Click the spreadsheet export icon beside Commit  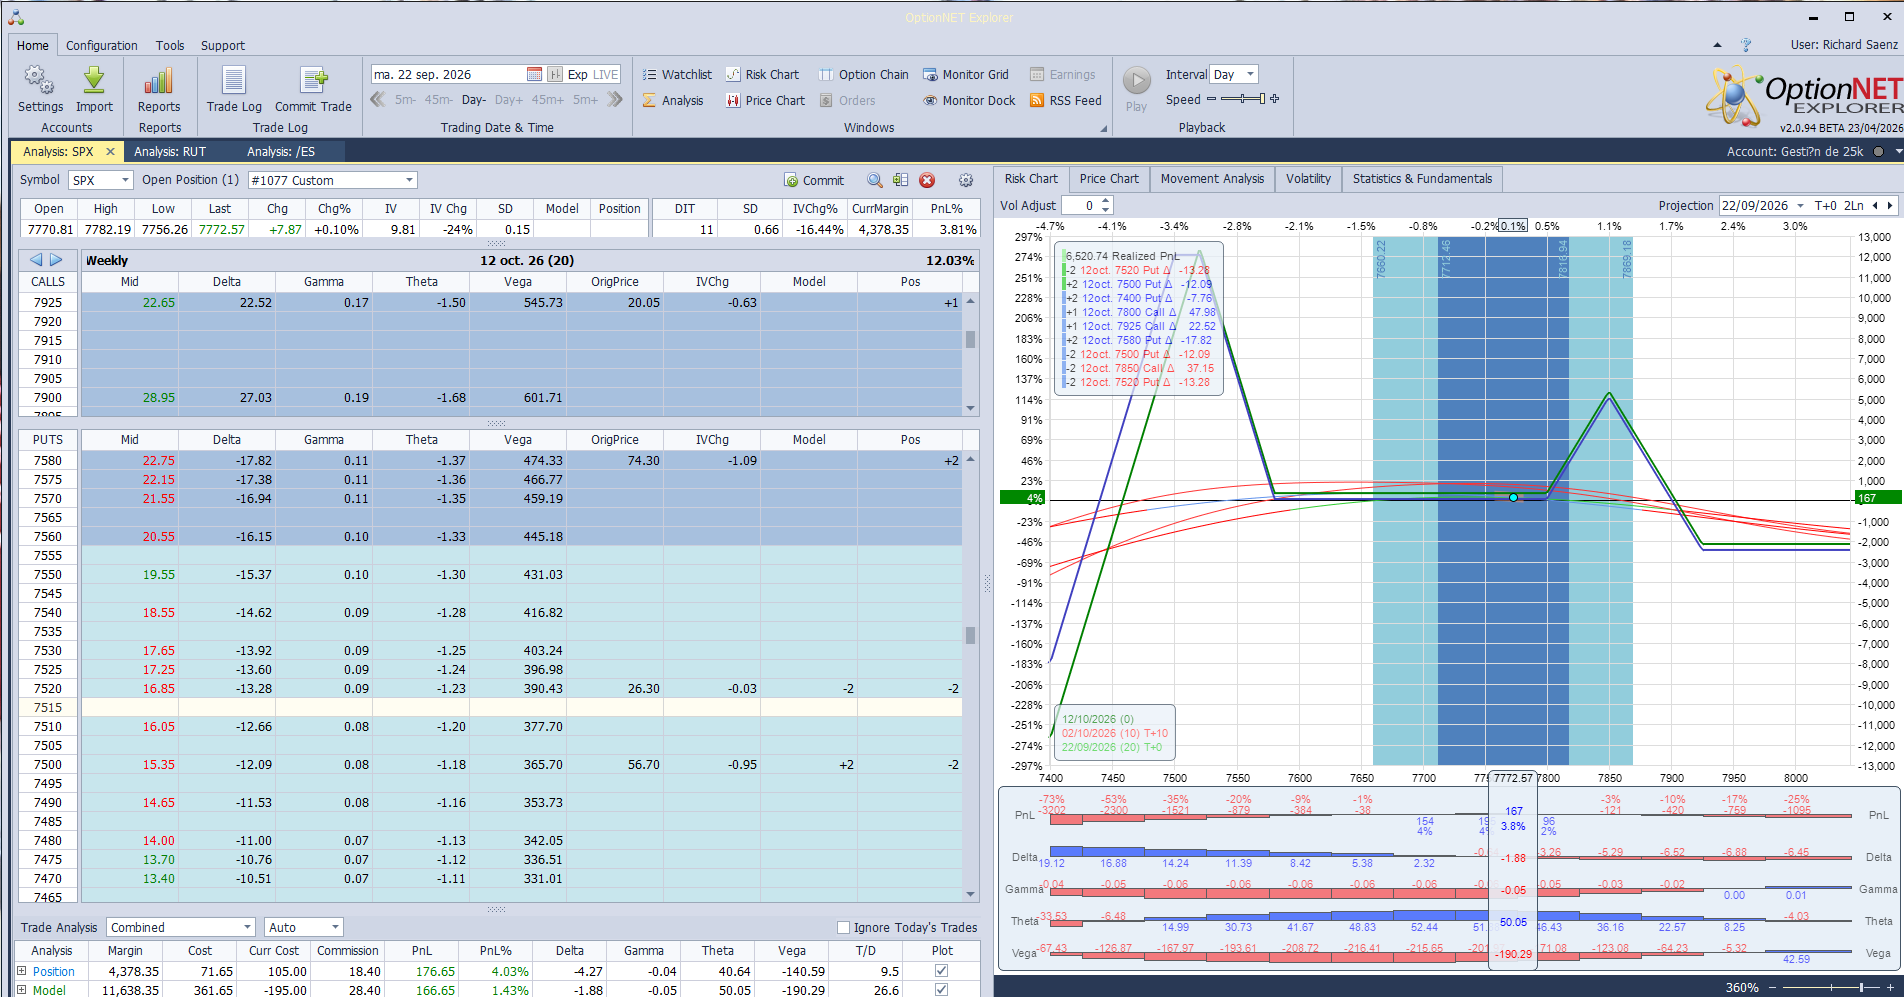tap(901, 180)
